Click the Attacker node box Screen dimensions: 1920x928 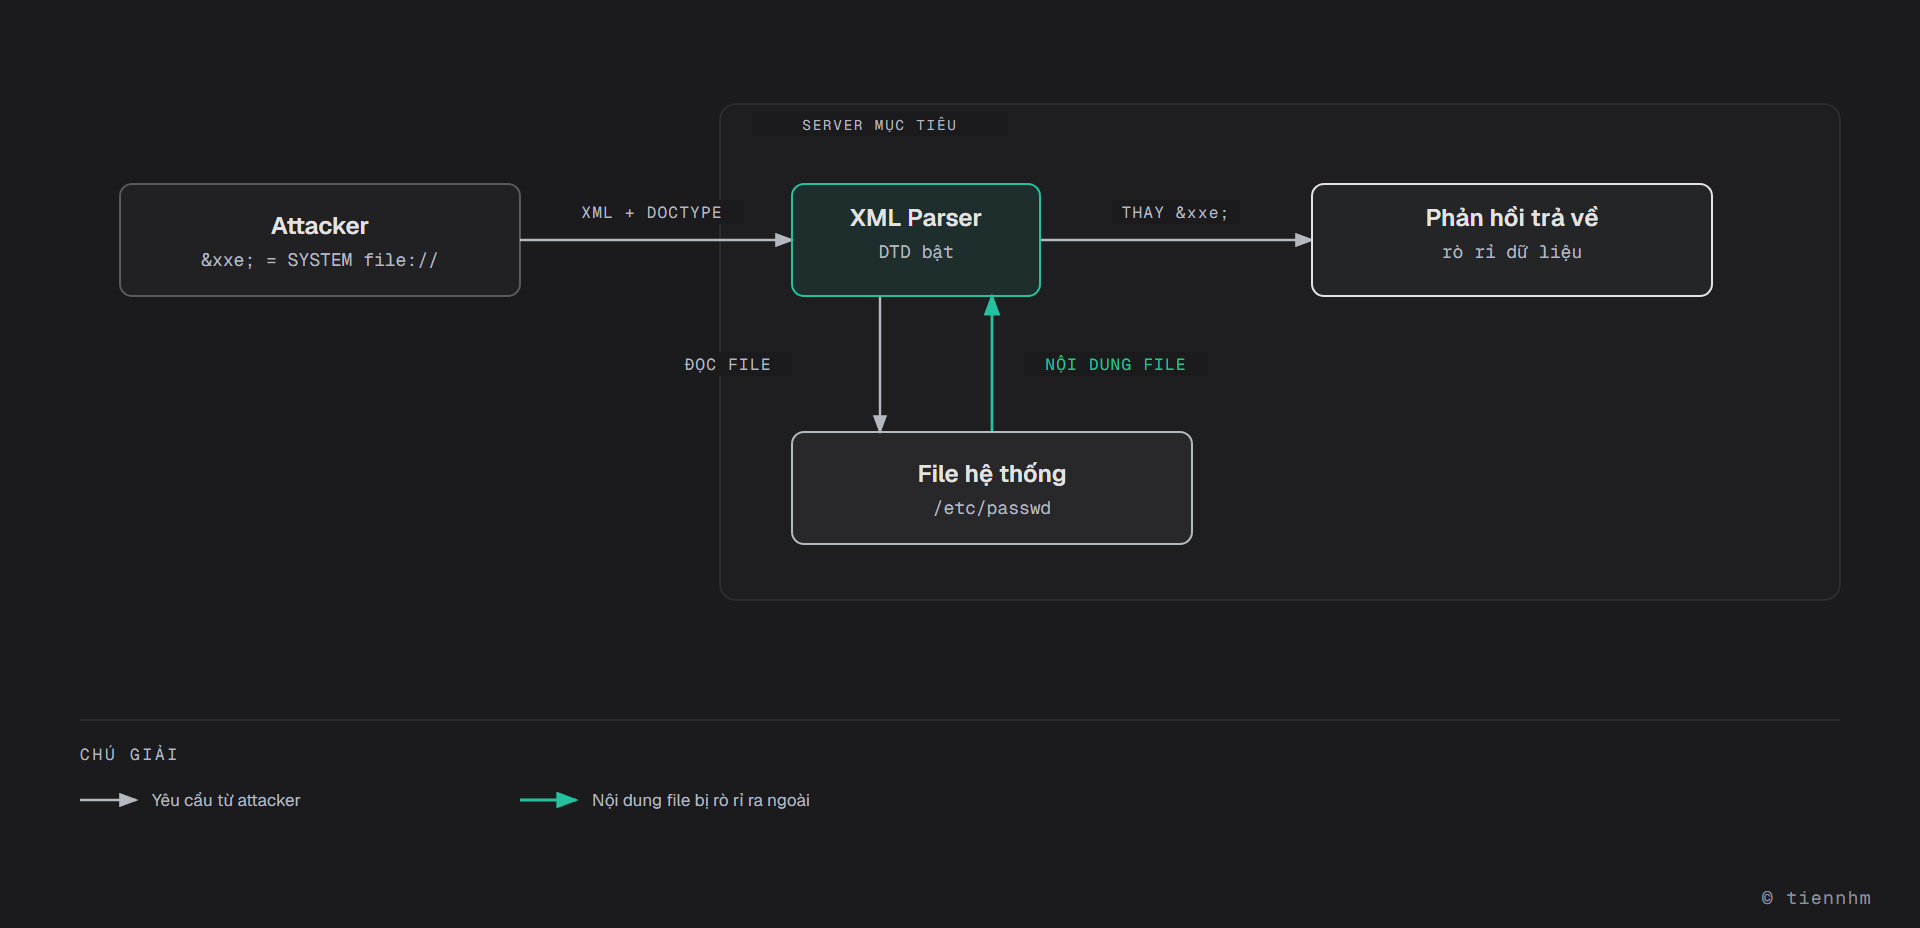click(320, 240)
